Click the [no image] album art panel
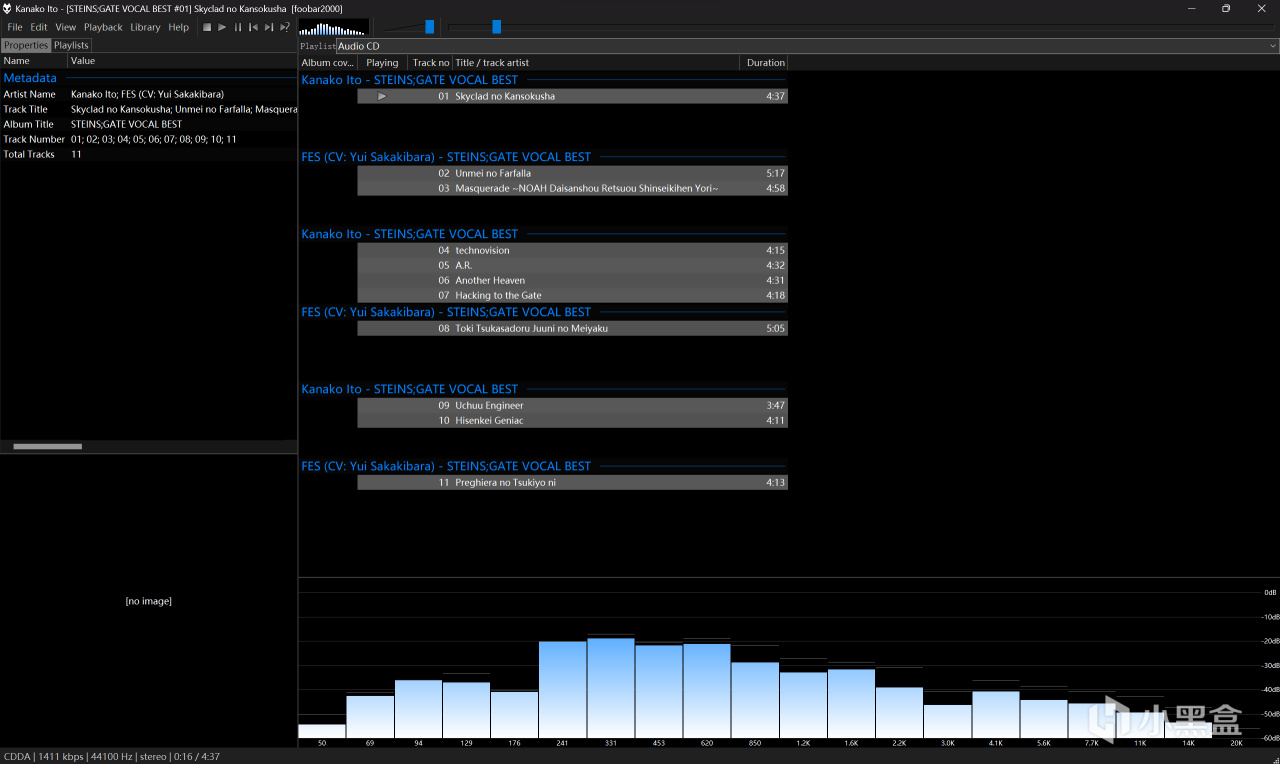 [x=148, y=601]
